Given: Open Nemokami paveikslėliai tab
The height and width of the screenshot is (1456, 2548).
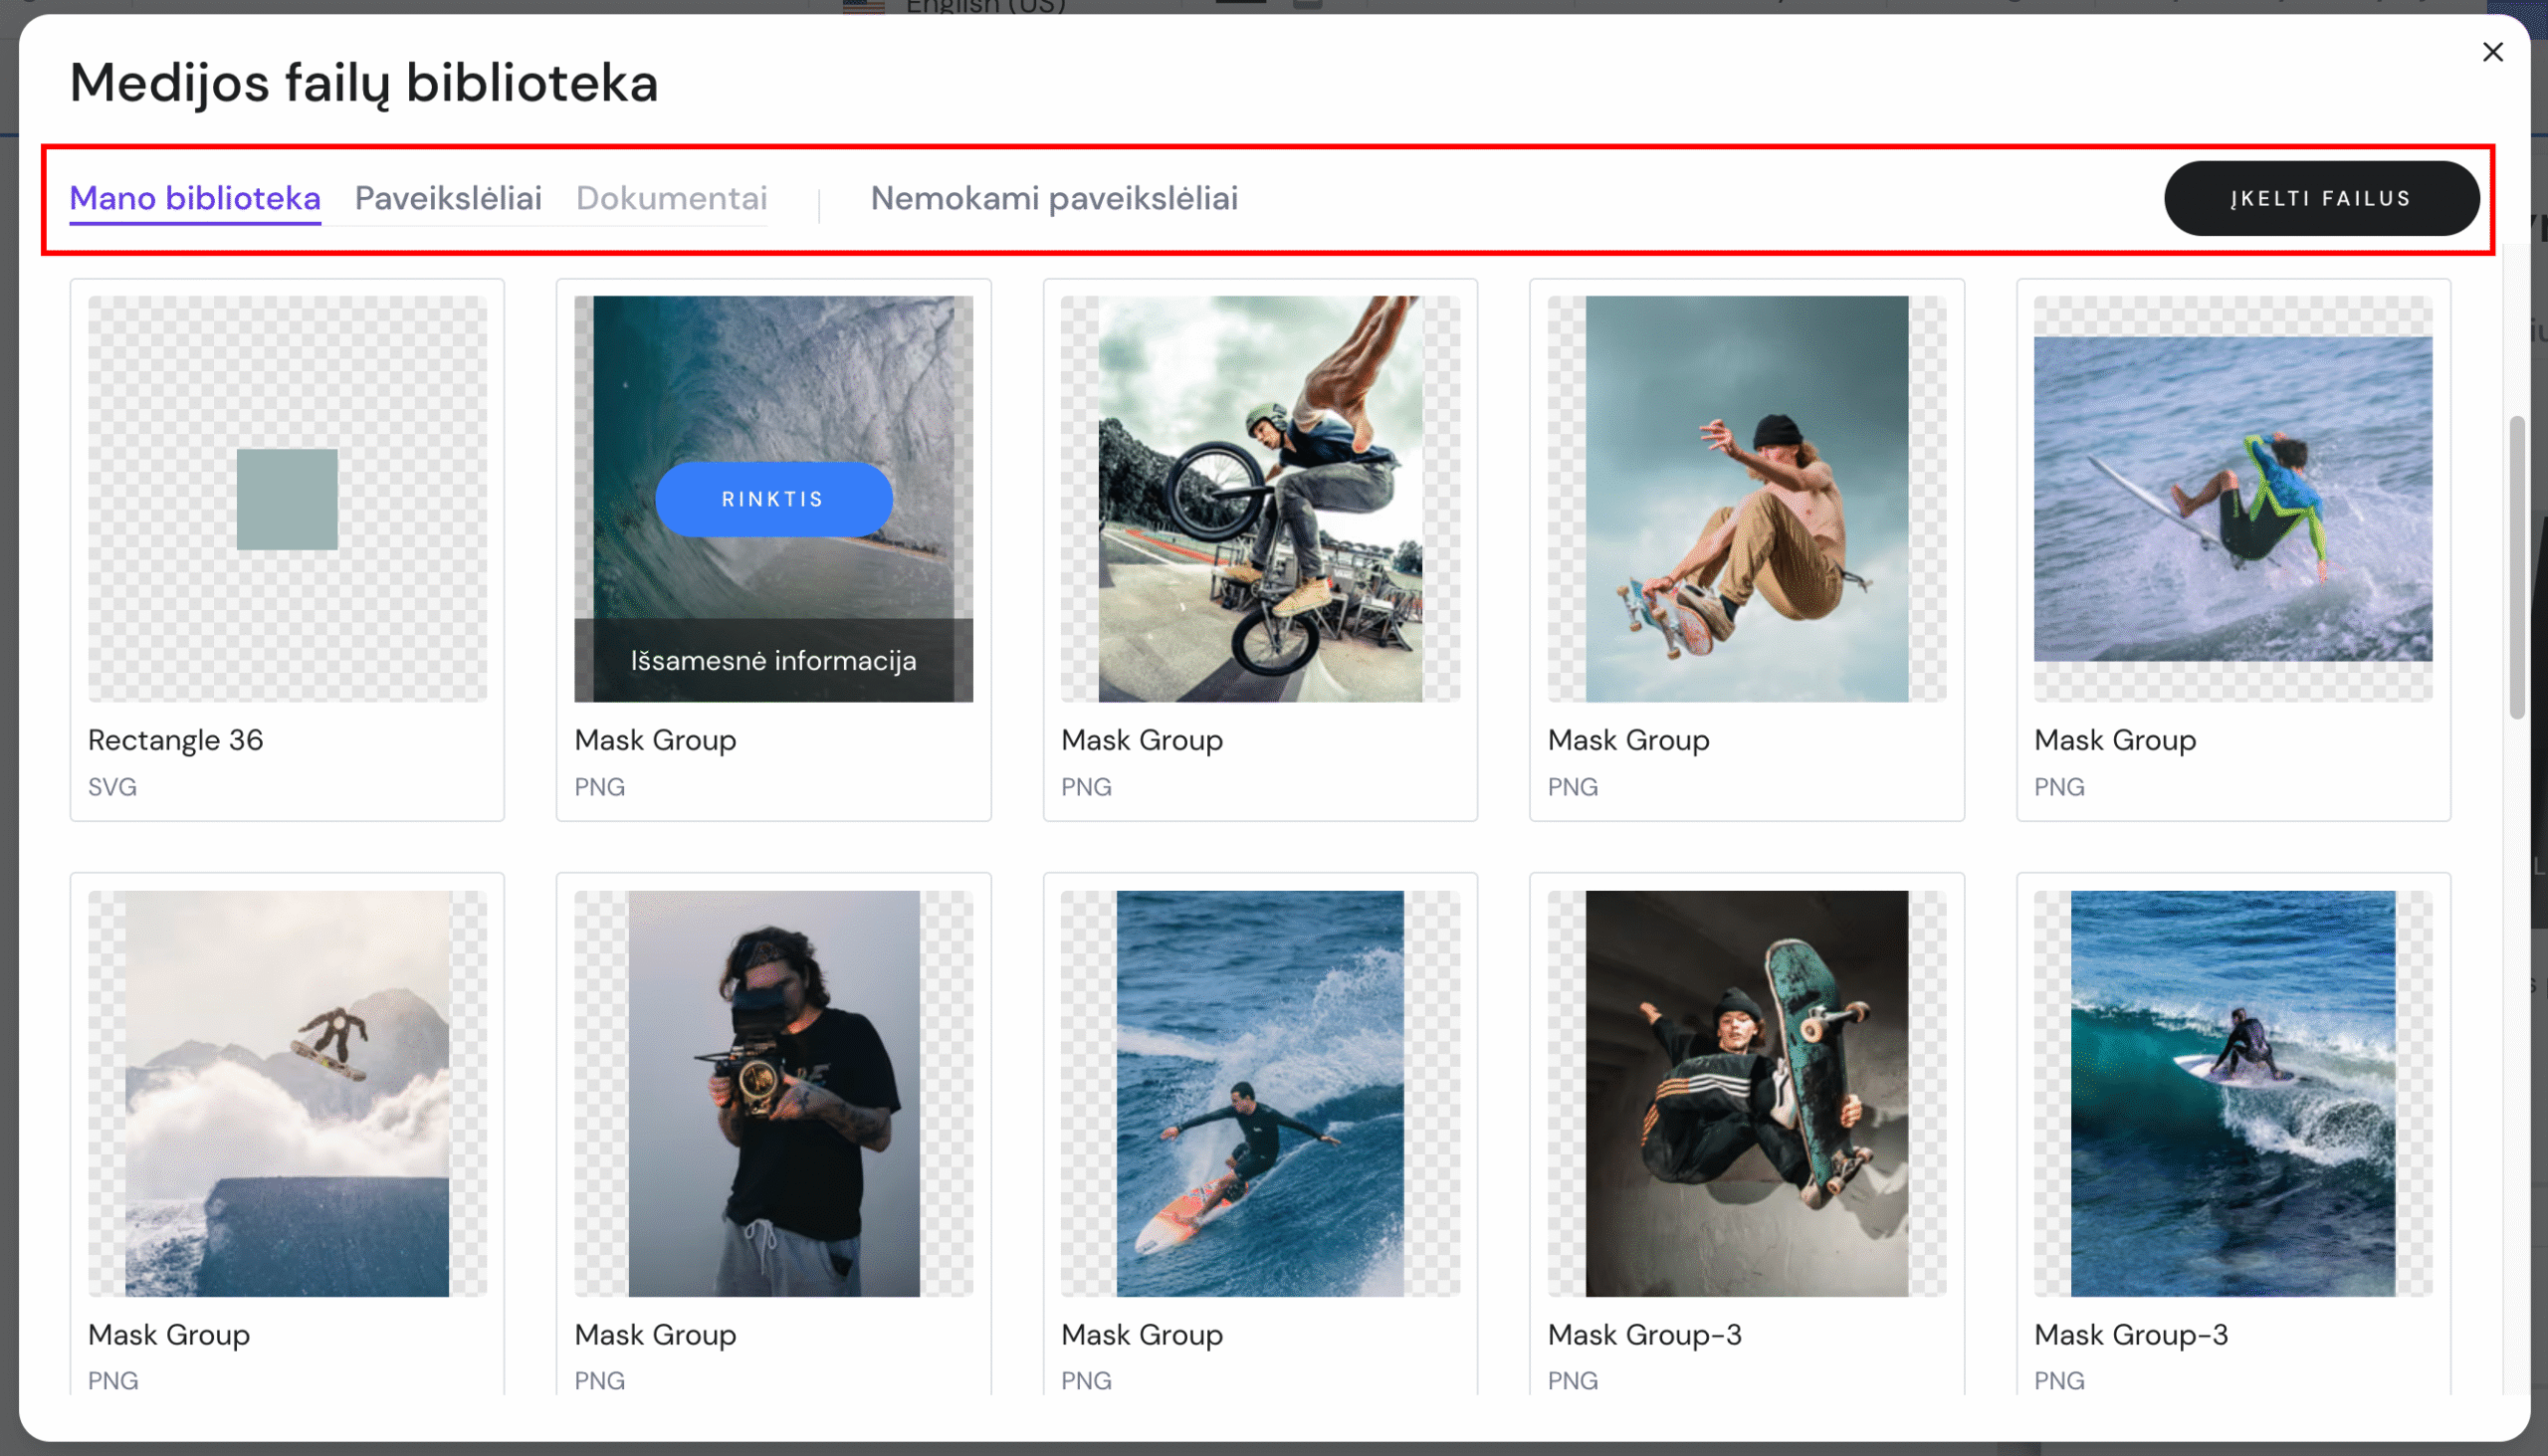Looking at the screenshot, I should 1054,198.
